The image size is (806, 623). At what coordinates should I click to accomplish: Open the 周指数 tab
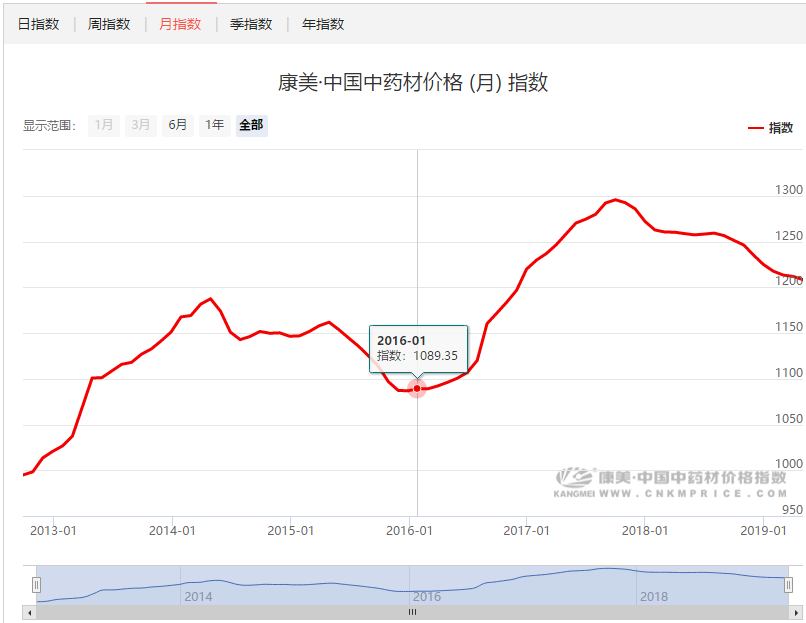[109, 24]
